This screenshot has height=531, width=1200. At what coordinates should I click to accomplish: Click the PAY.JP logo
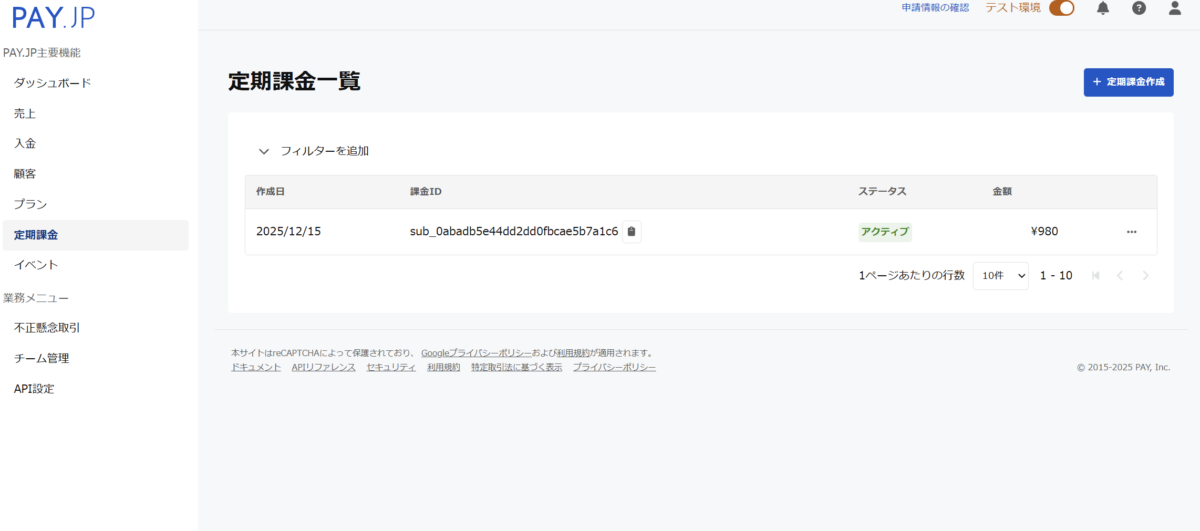(53, 17)
